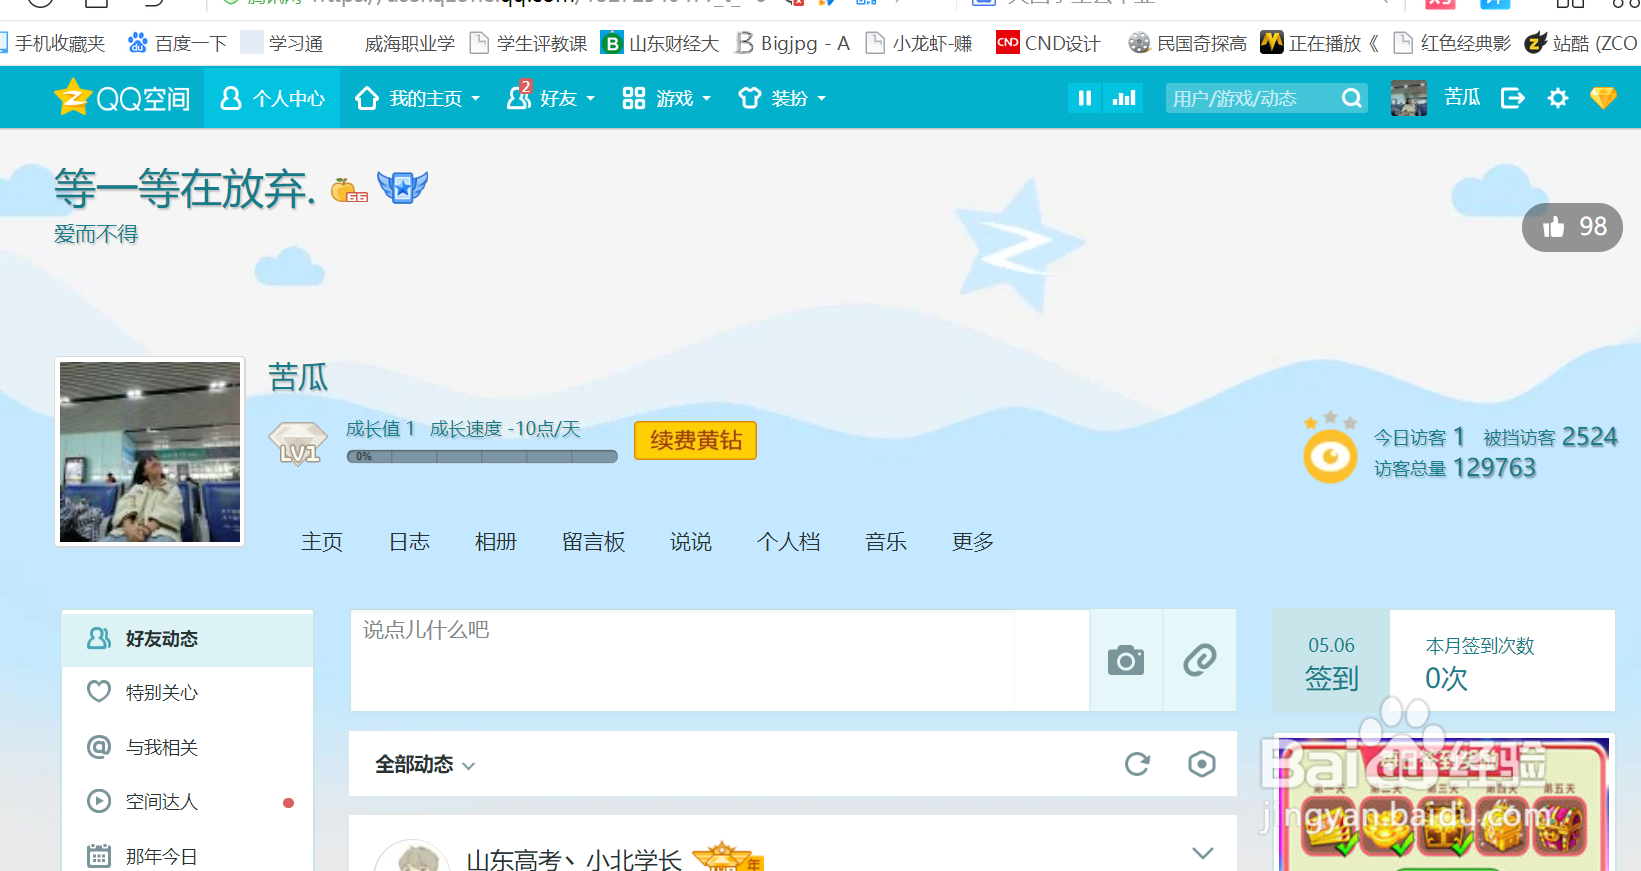
Task: Expand the post options chevron
Action: pyautogui.click(x=1203, y=853)
